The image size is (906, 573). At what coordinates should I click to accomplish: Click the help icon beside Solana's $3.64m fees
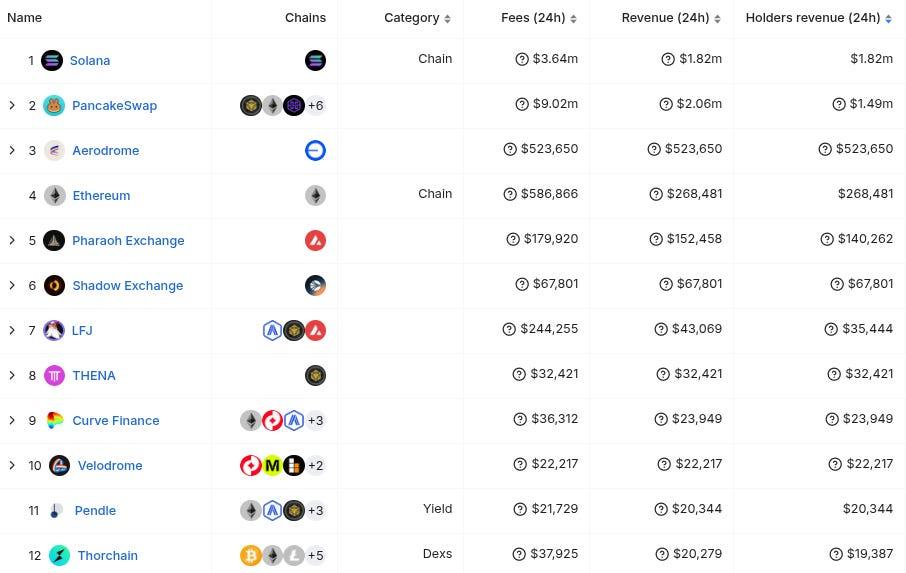(x=522, y=59)
